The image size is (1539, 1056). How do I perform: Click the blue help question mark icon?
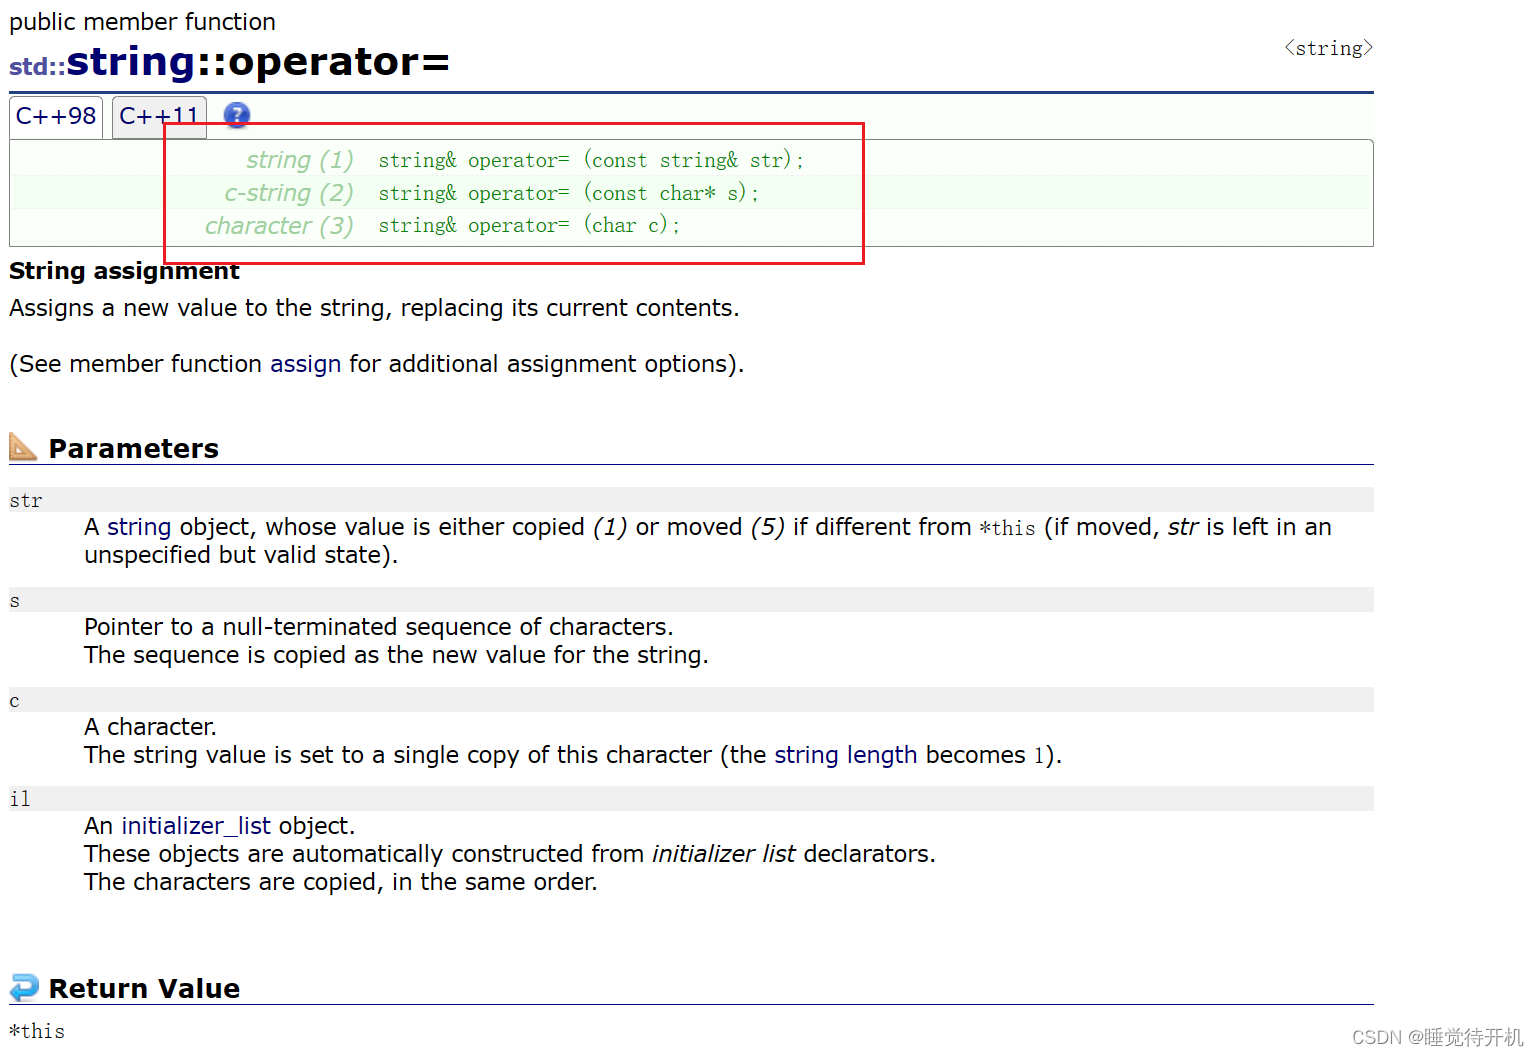pos(236,115)
